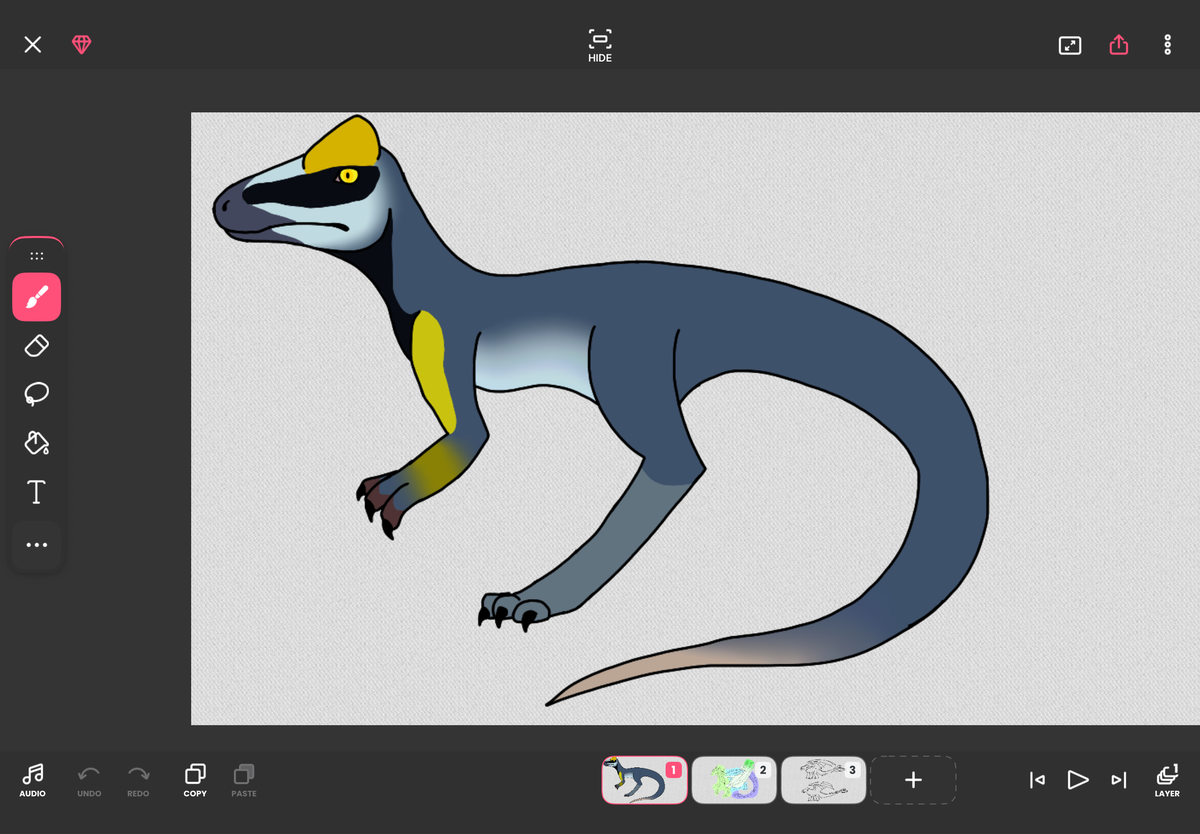Copy the current frame
Image resolution: width=1200 pixels, height=834 pixels.
195,780
